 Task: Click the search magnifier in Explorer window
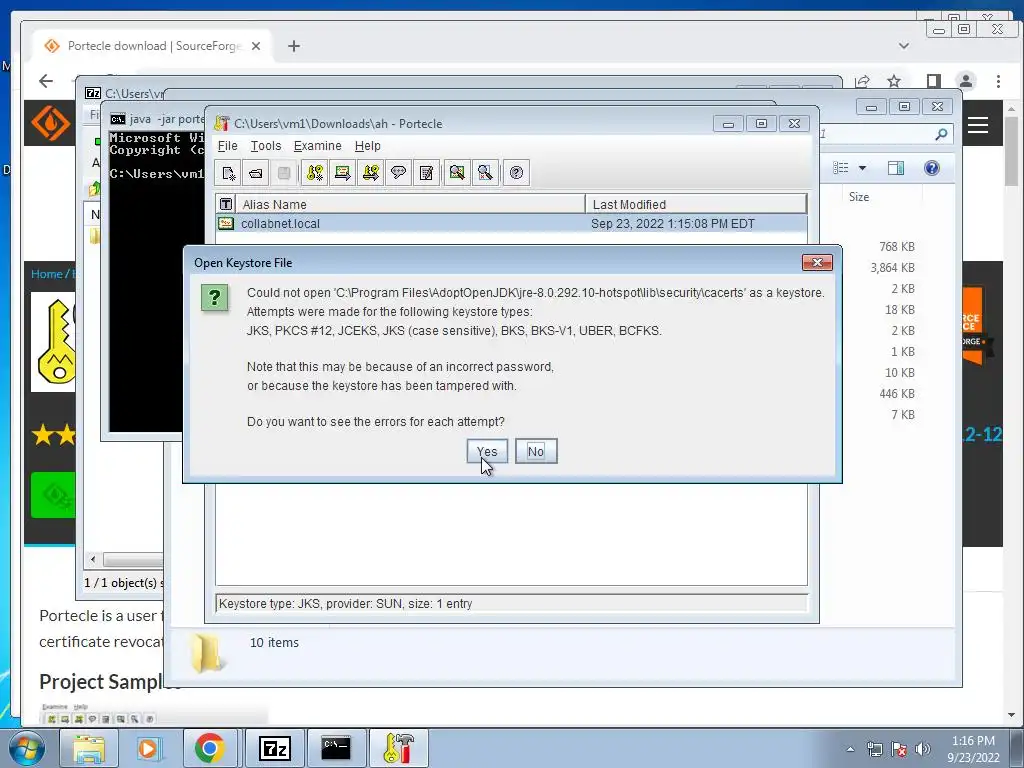941,134
